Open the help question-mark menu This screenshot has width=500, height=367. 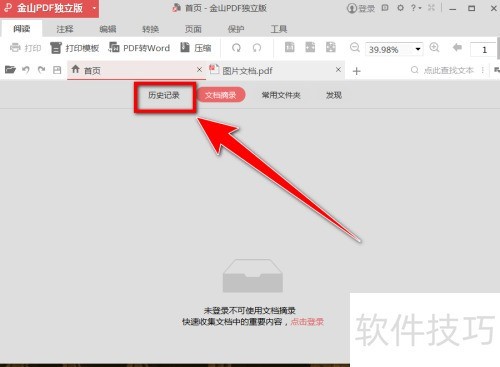tap(415, 8)
